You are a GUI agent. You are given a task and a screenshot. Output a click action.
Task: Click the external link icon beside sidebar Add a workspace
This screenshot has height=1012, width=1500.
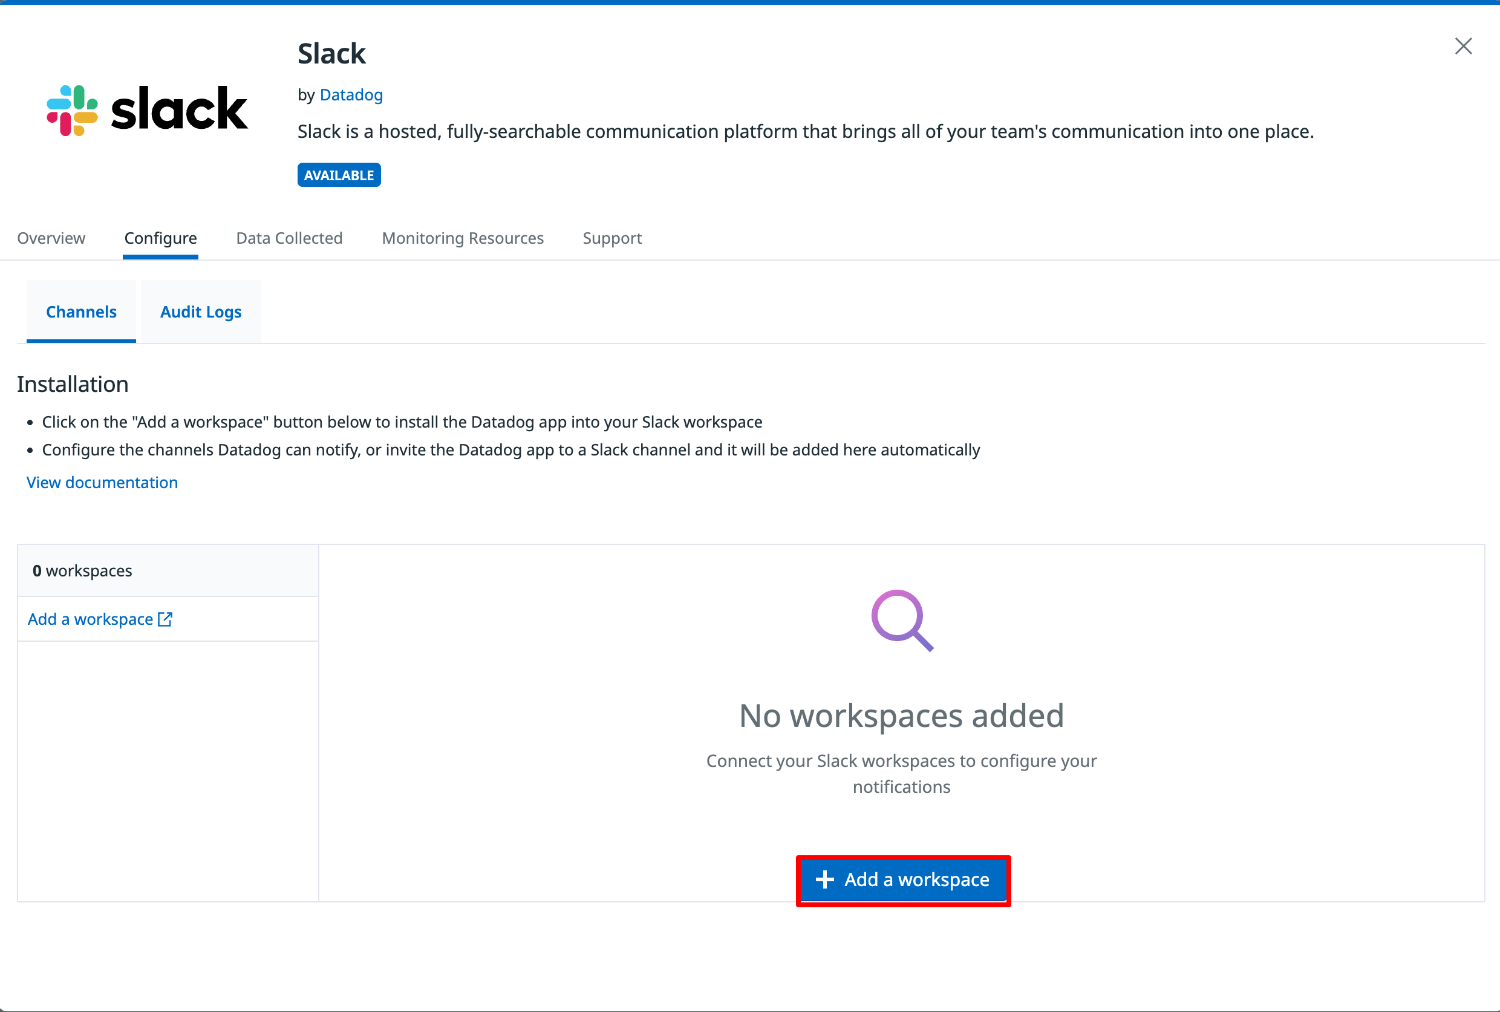[x=166, y=620]
